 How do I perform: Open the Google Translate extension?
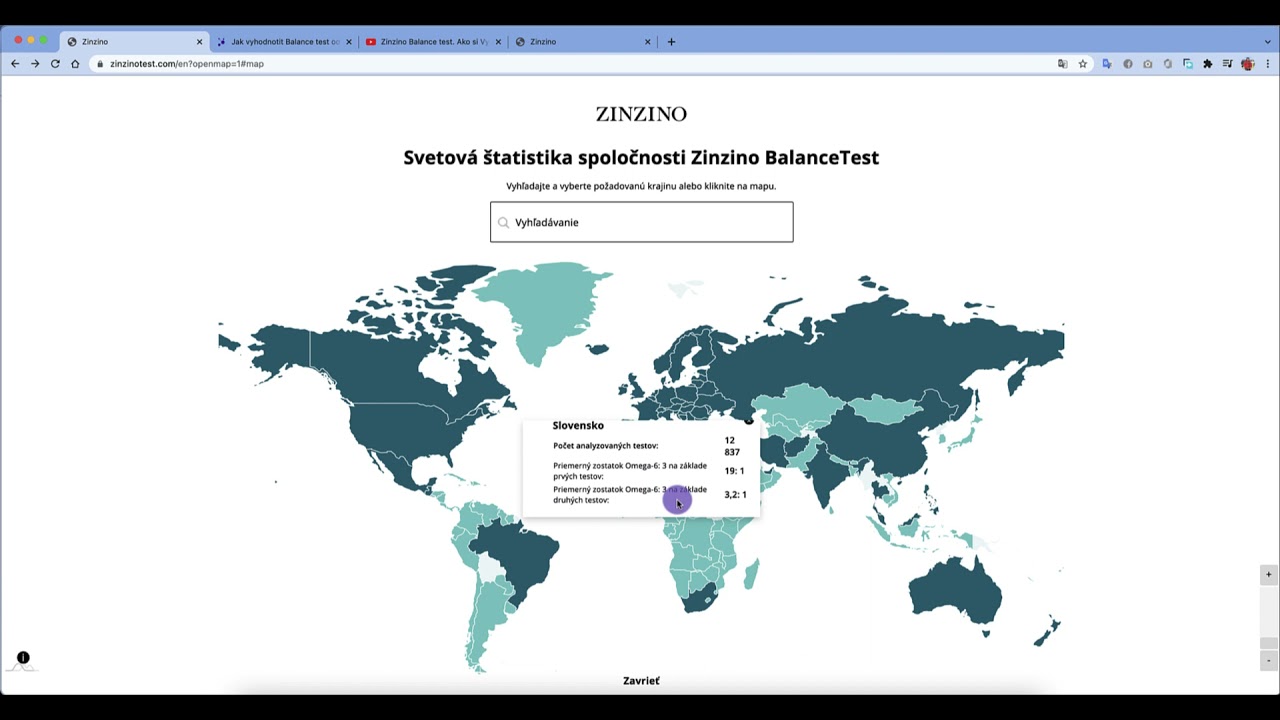[x=1107, y=64]
